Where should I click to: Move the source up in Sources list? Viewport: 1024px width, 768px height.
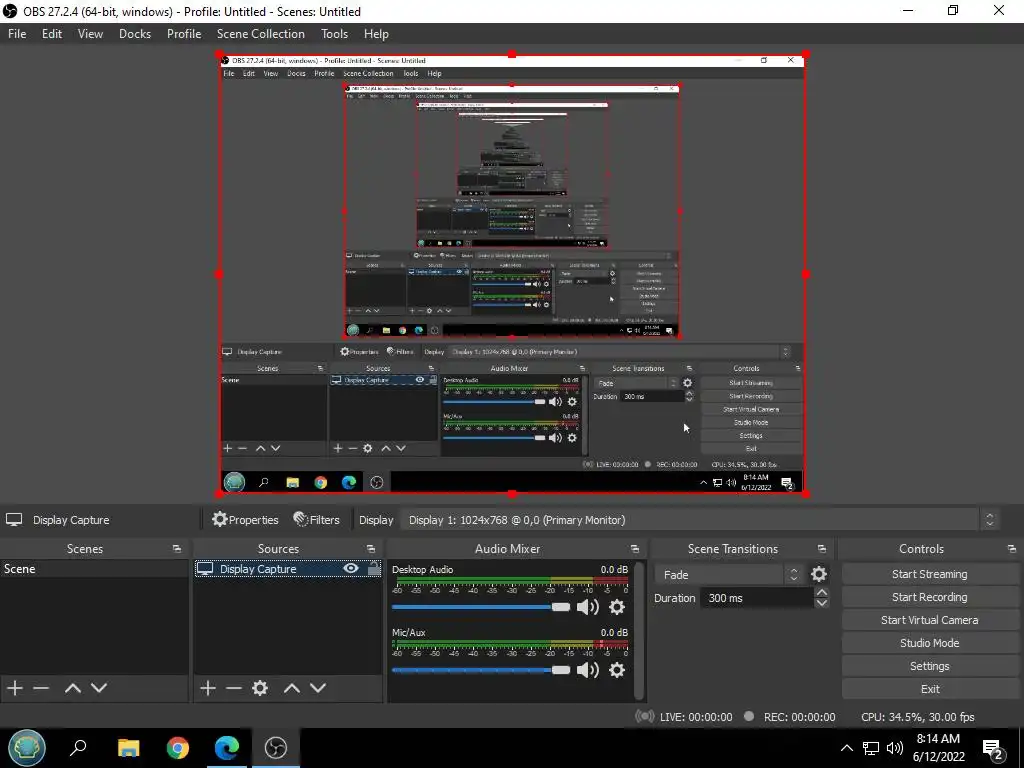[x=292, y=688]
